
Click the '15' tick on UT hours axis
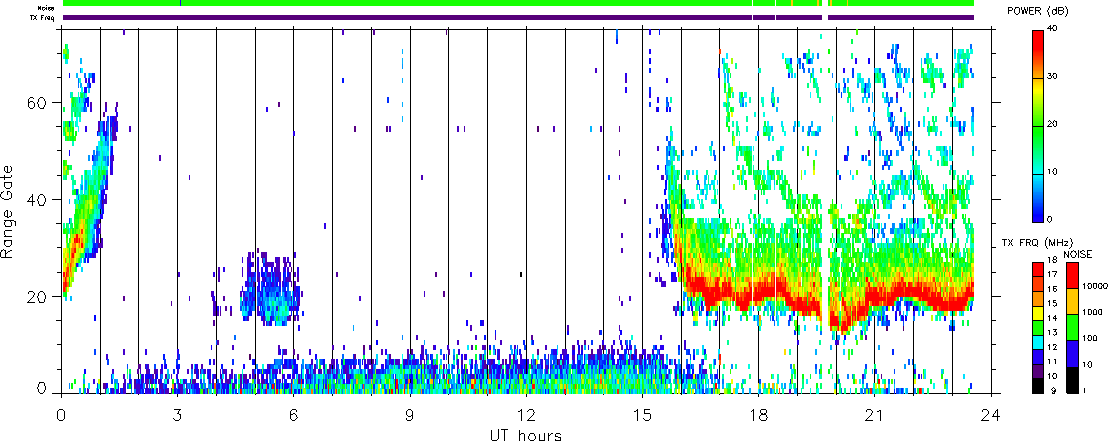(642, 416)
